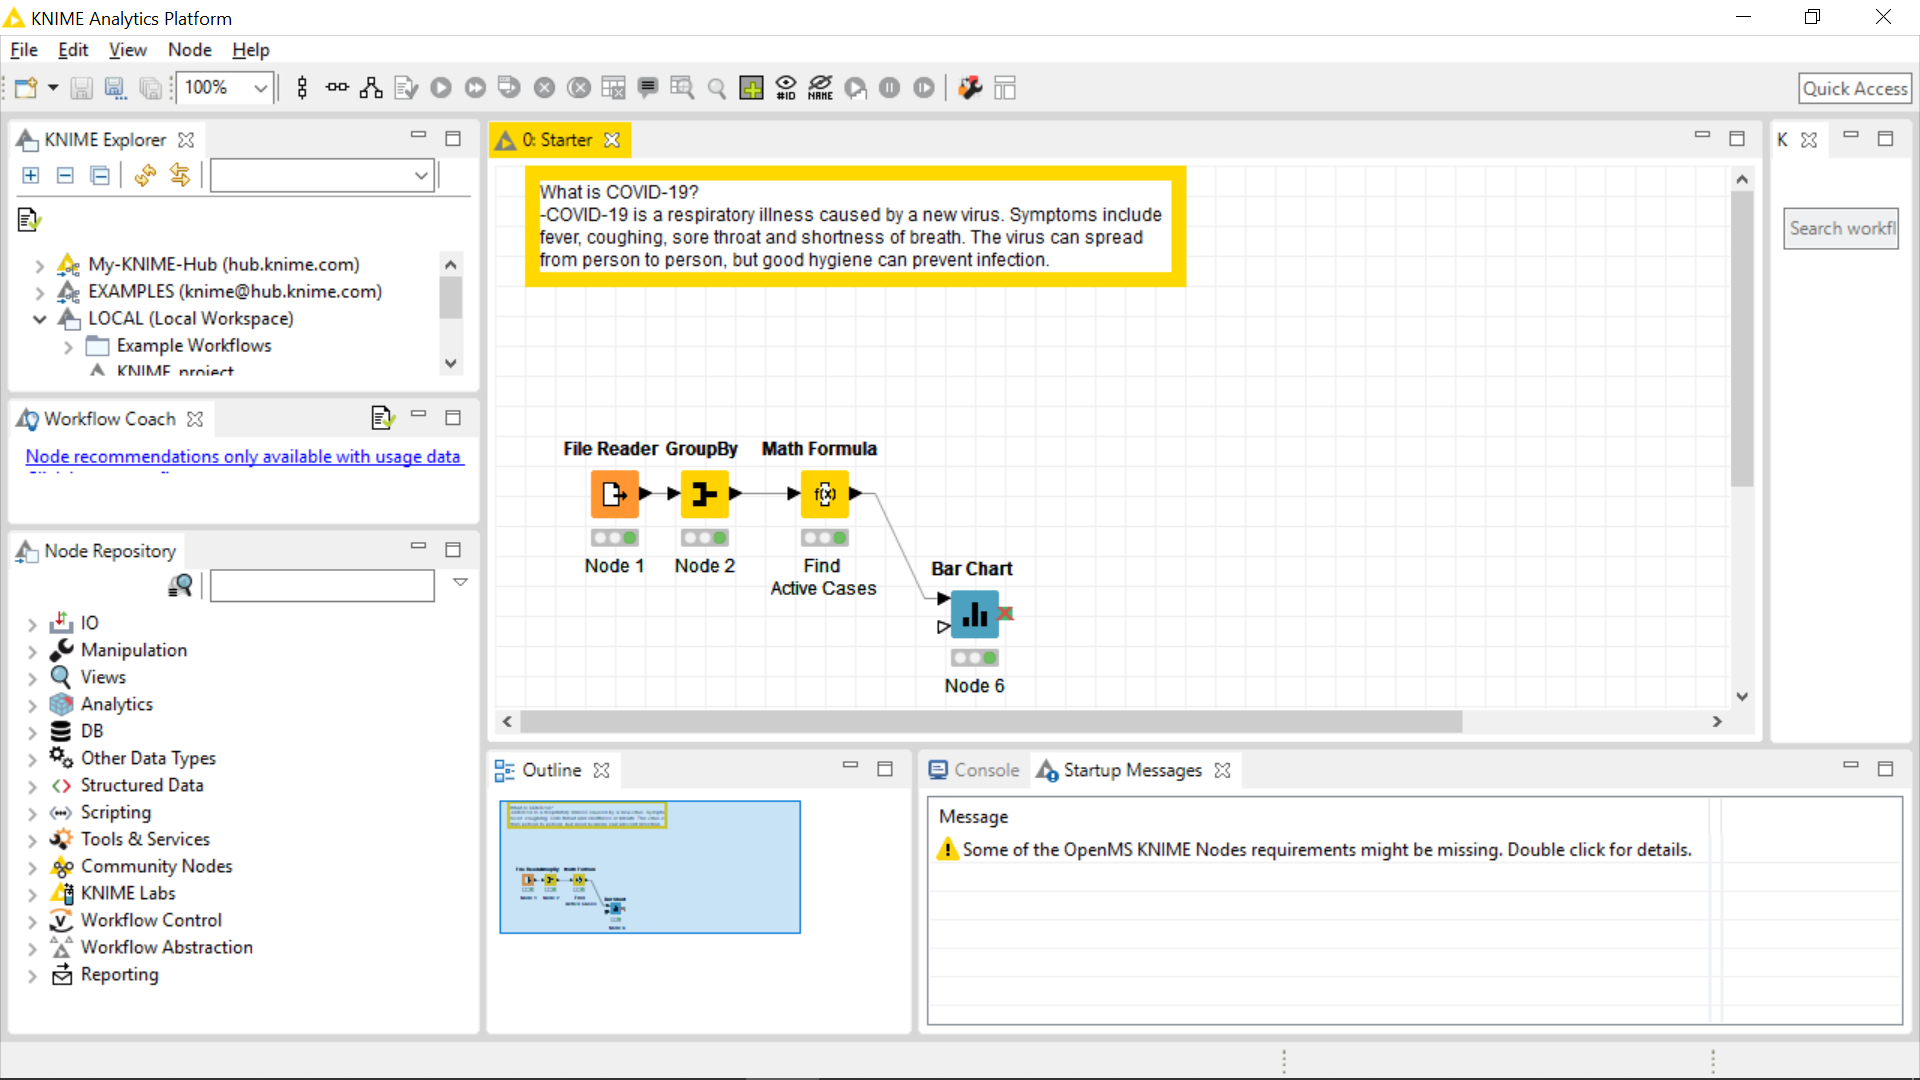
Task: Click the workflow Outline thumbnail
Action: coord(649,867)
